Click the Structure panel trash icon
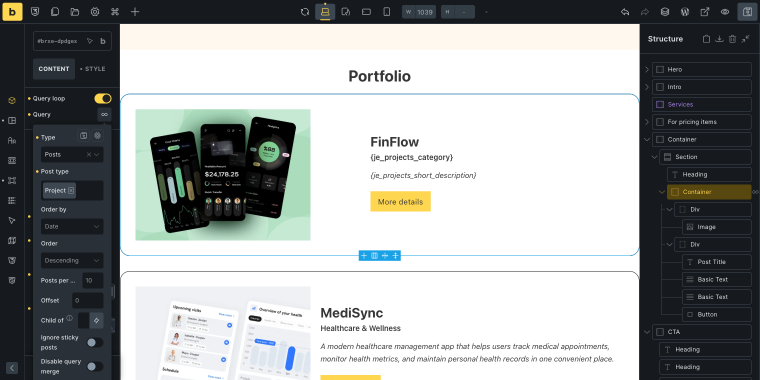The width and height of the screenshot is (760, 380). [732, 39]
